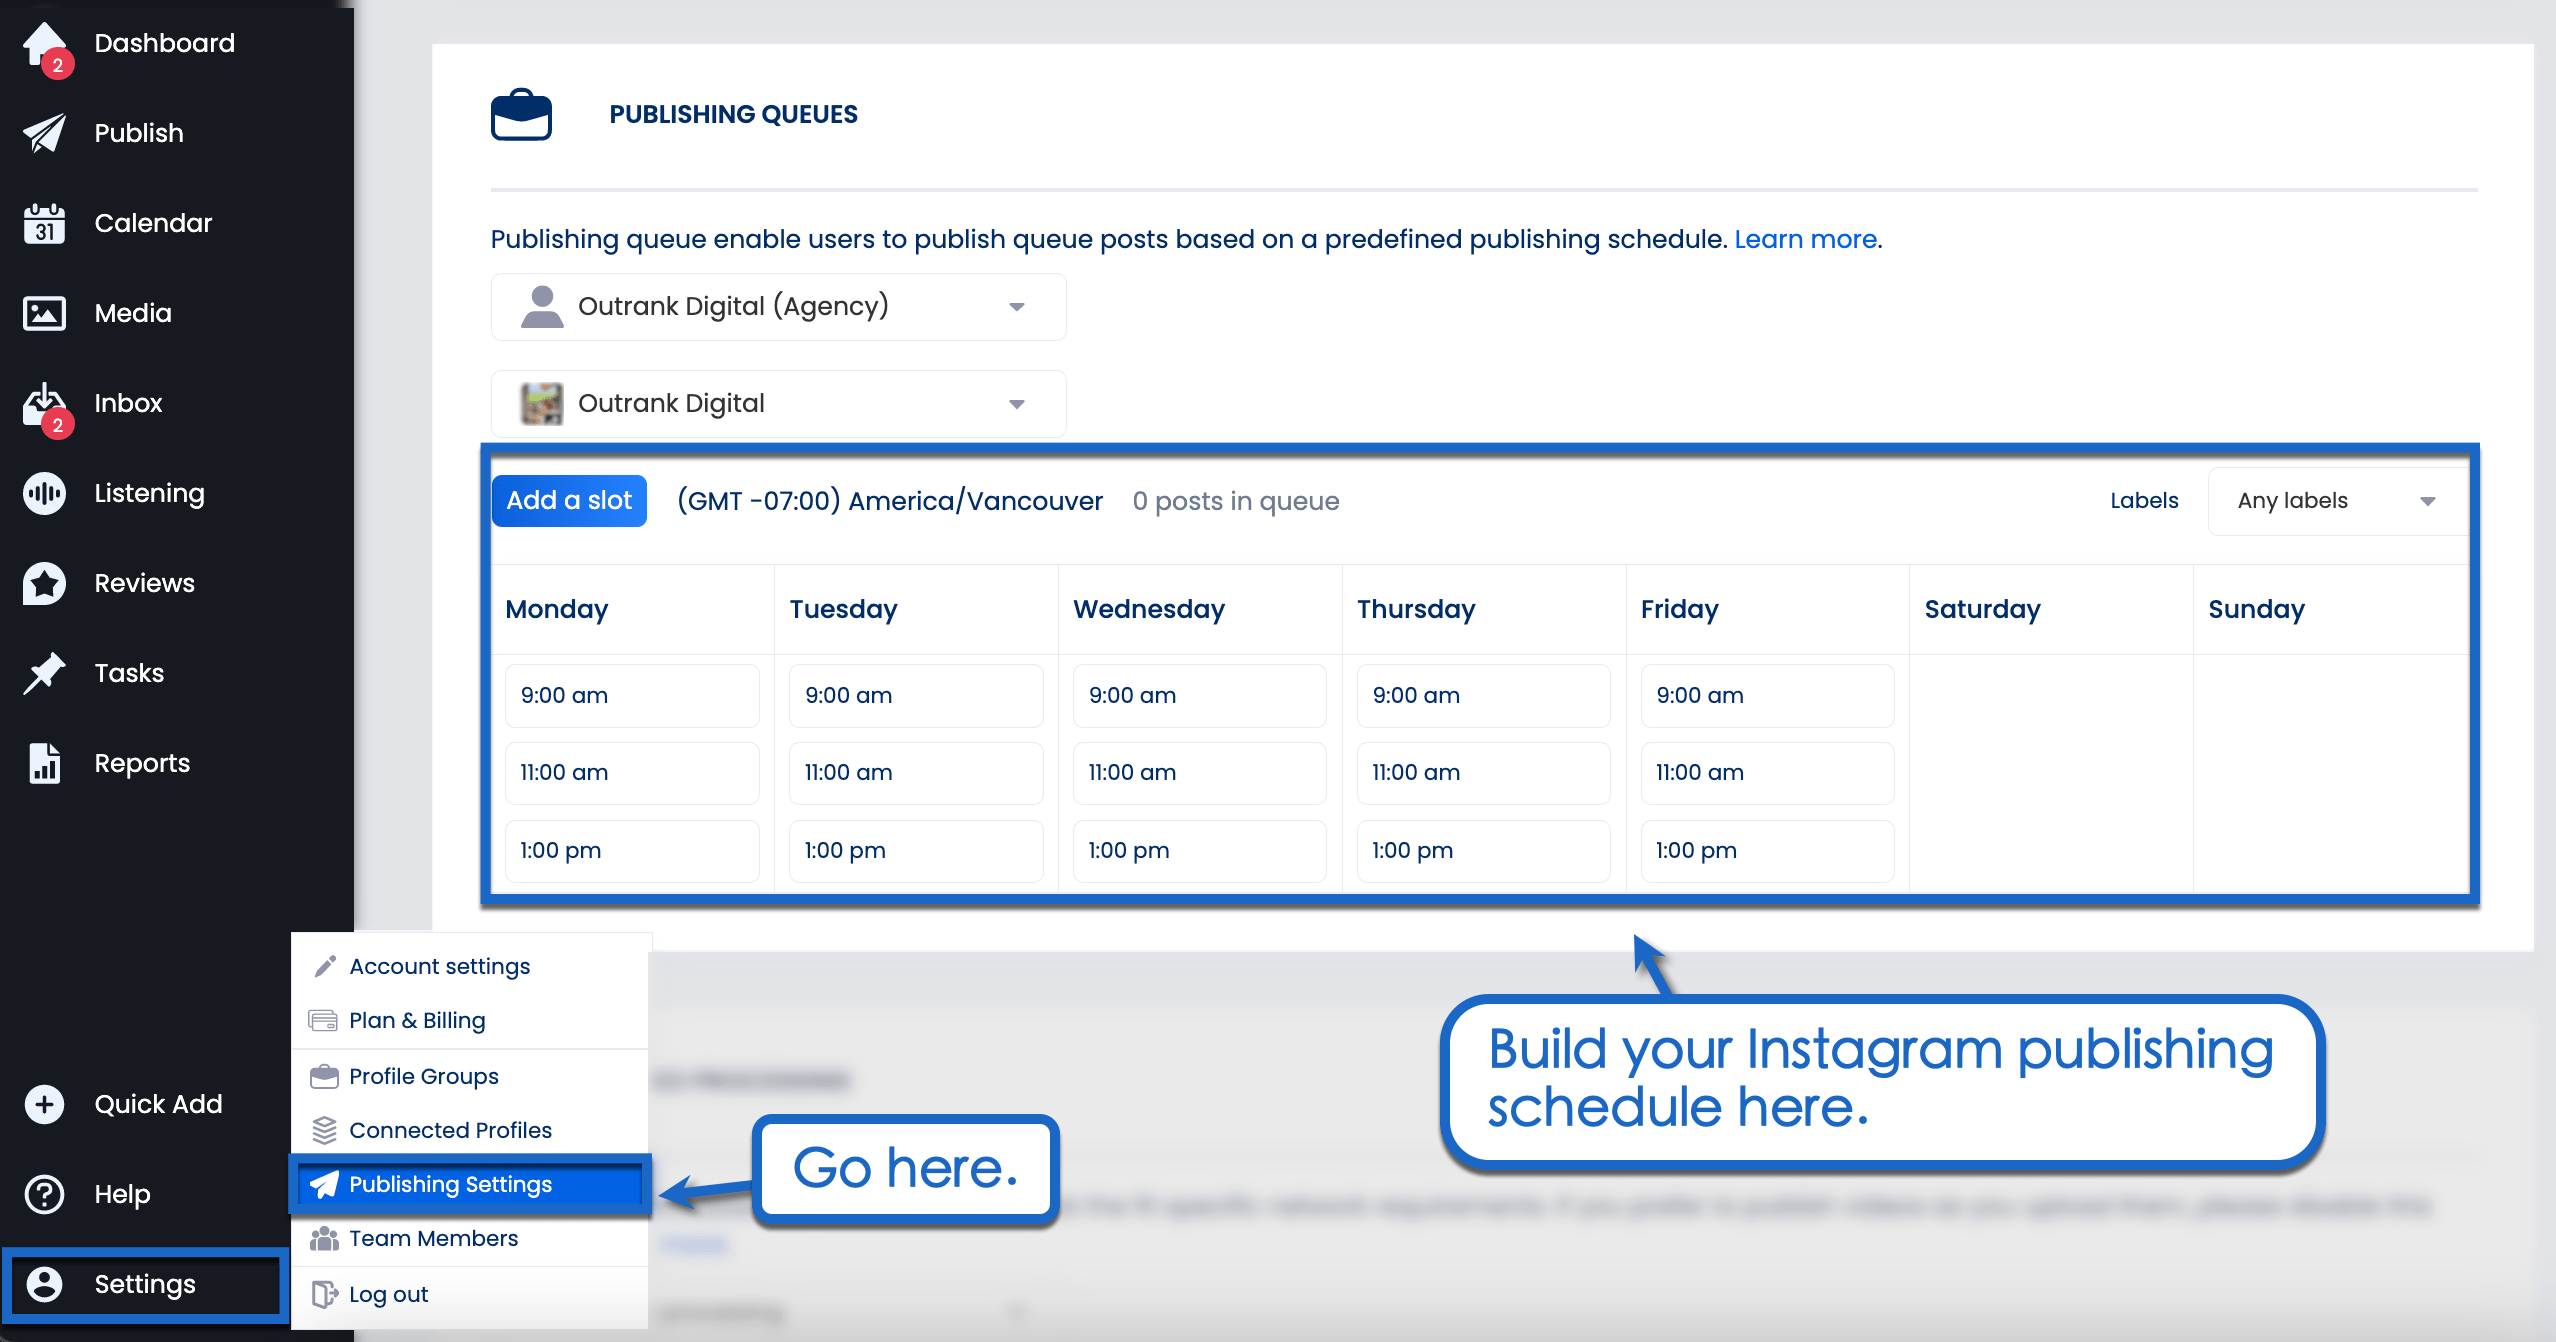Open the Media library icon
The image size is (2556, 1342).
pyautogui.click(x=42, y=312)
